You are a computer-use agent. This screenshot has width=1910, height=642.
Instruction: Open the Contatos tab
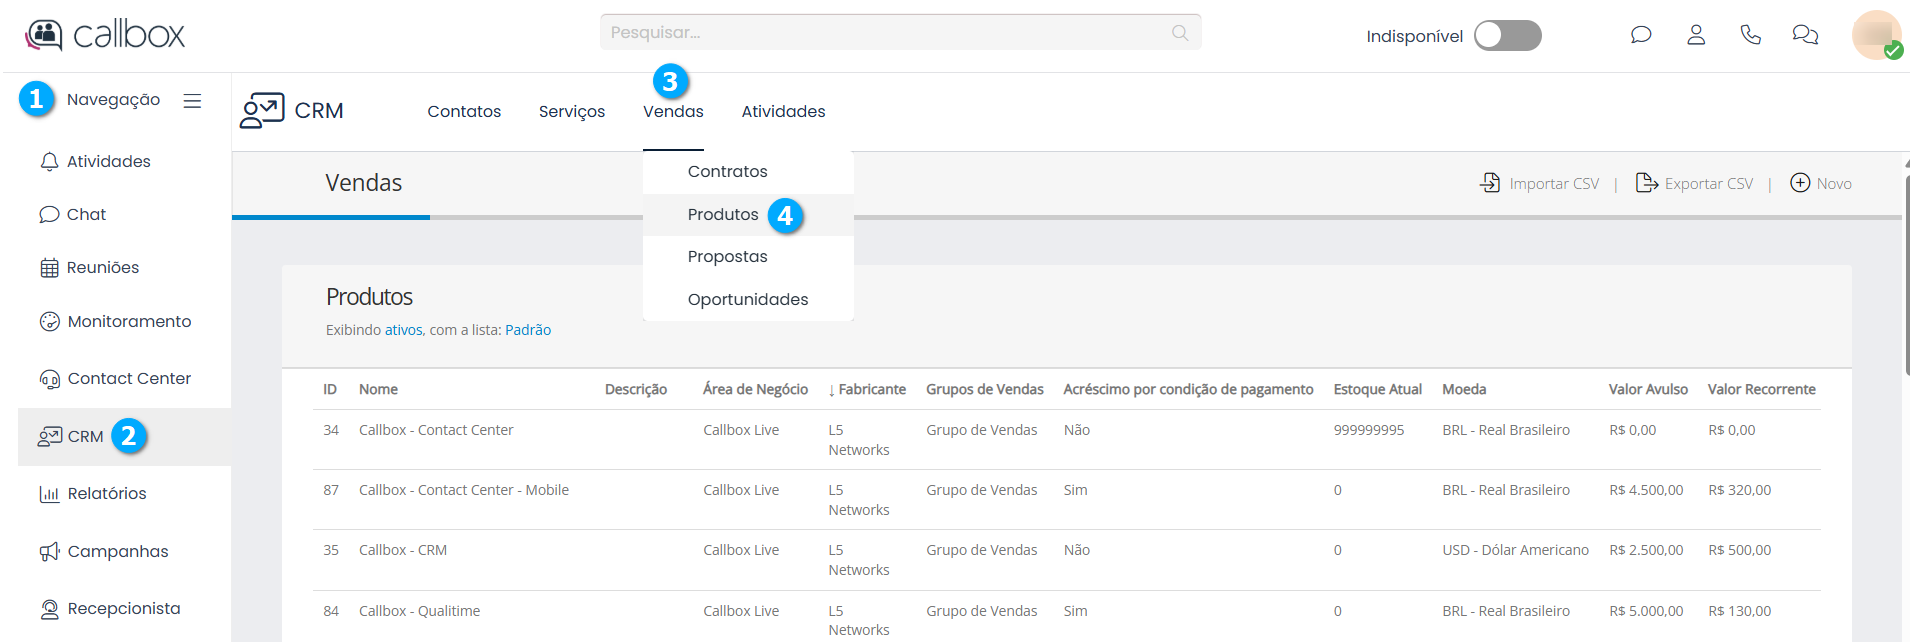(464, 112)
